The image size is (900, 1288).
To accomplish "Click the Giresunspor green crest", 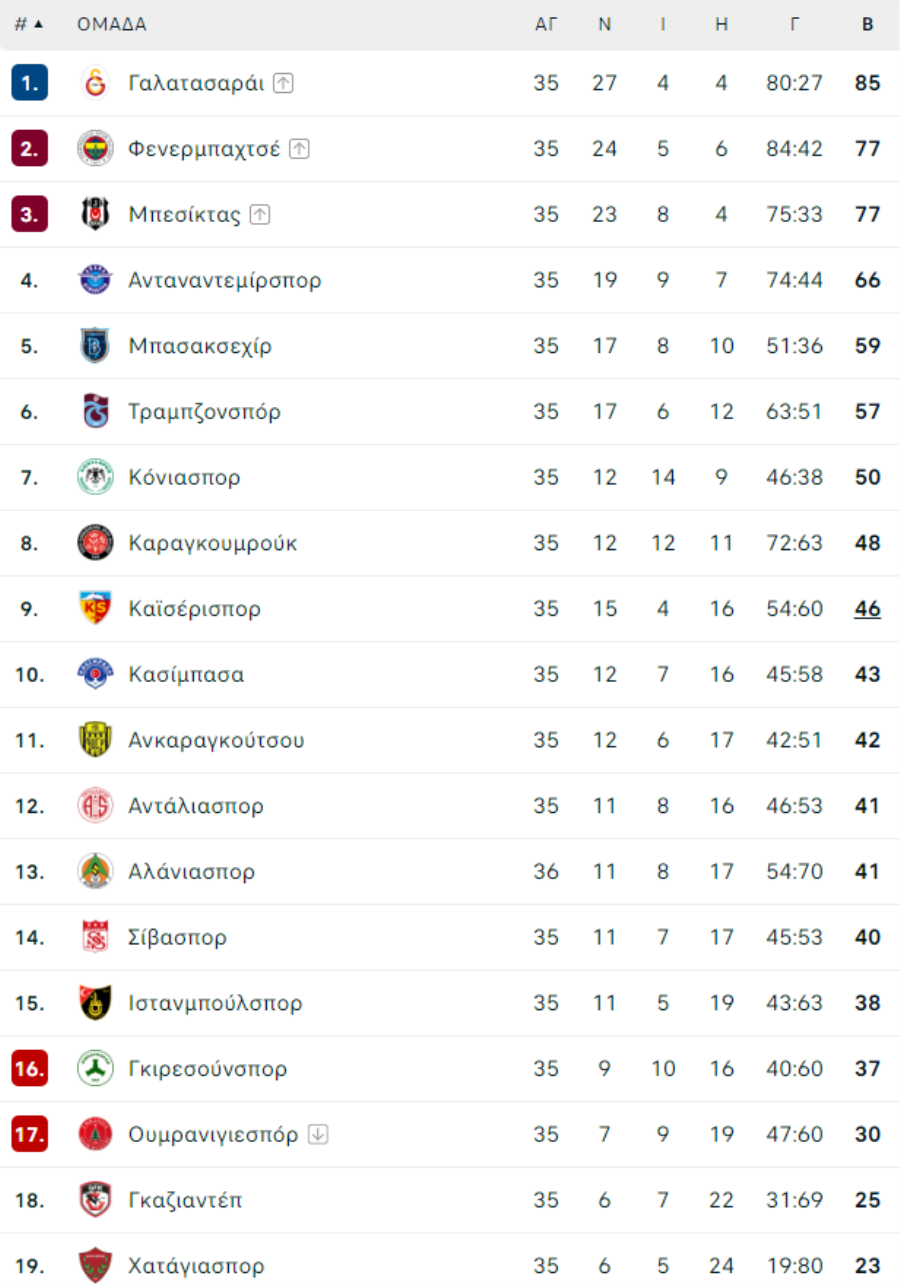I will (96, 1069).
